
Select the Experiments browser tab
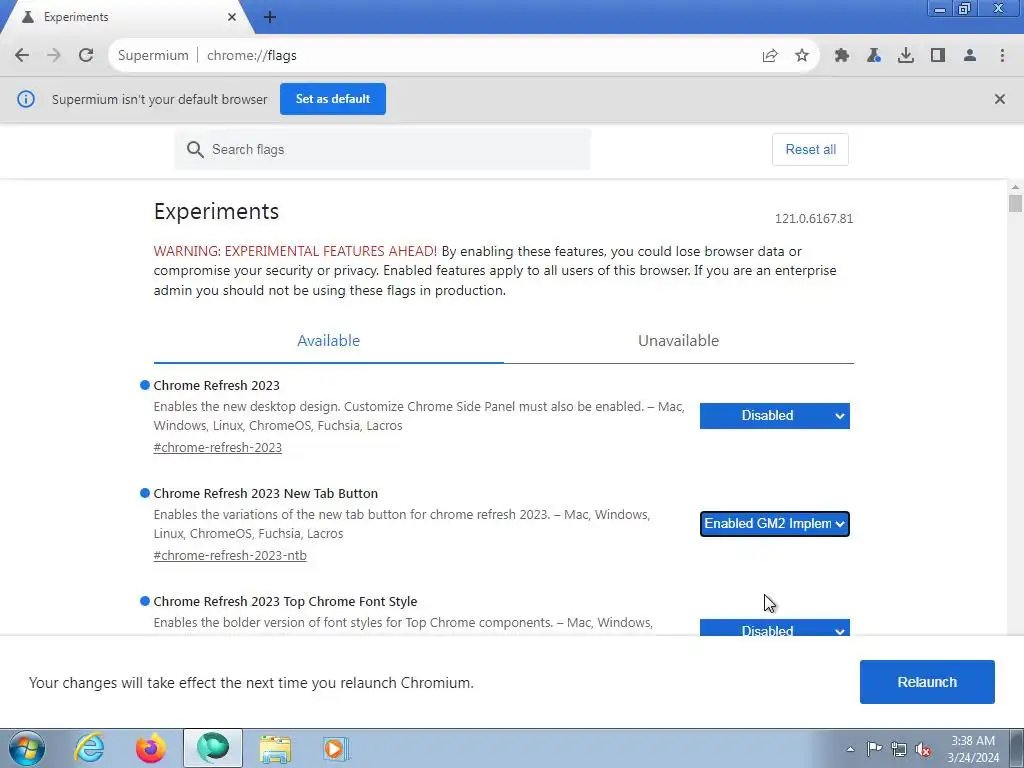click(127, 18)
